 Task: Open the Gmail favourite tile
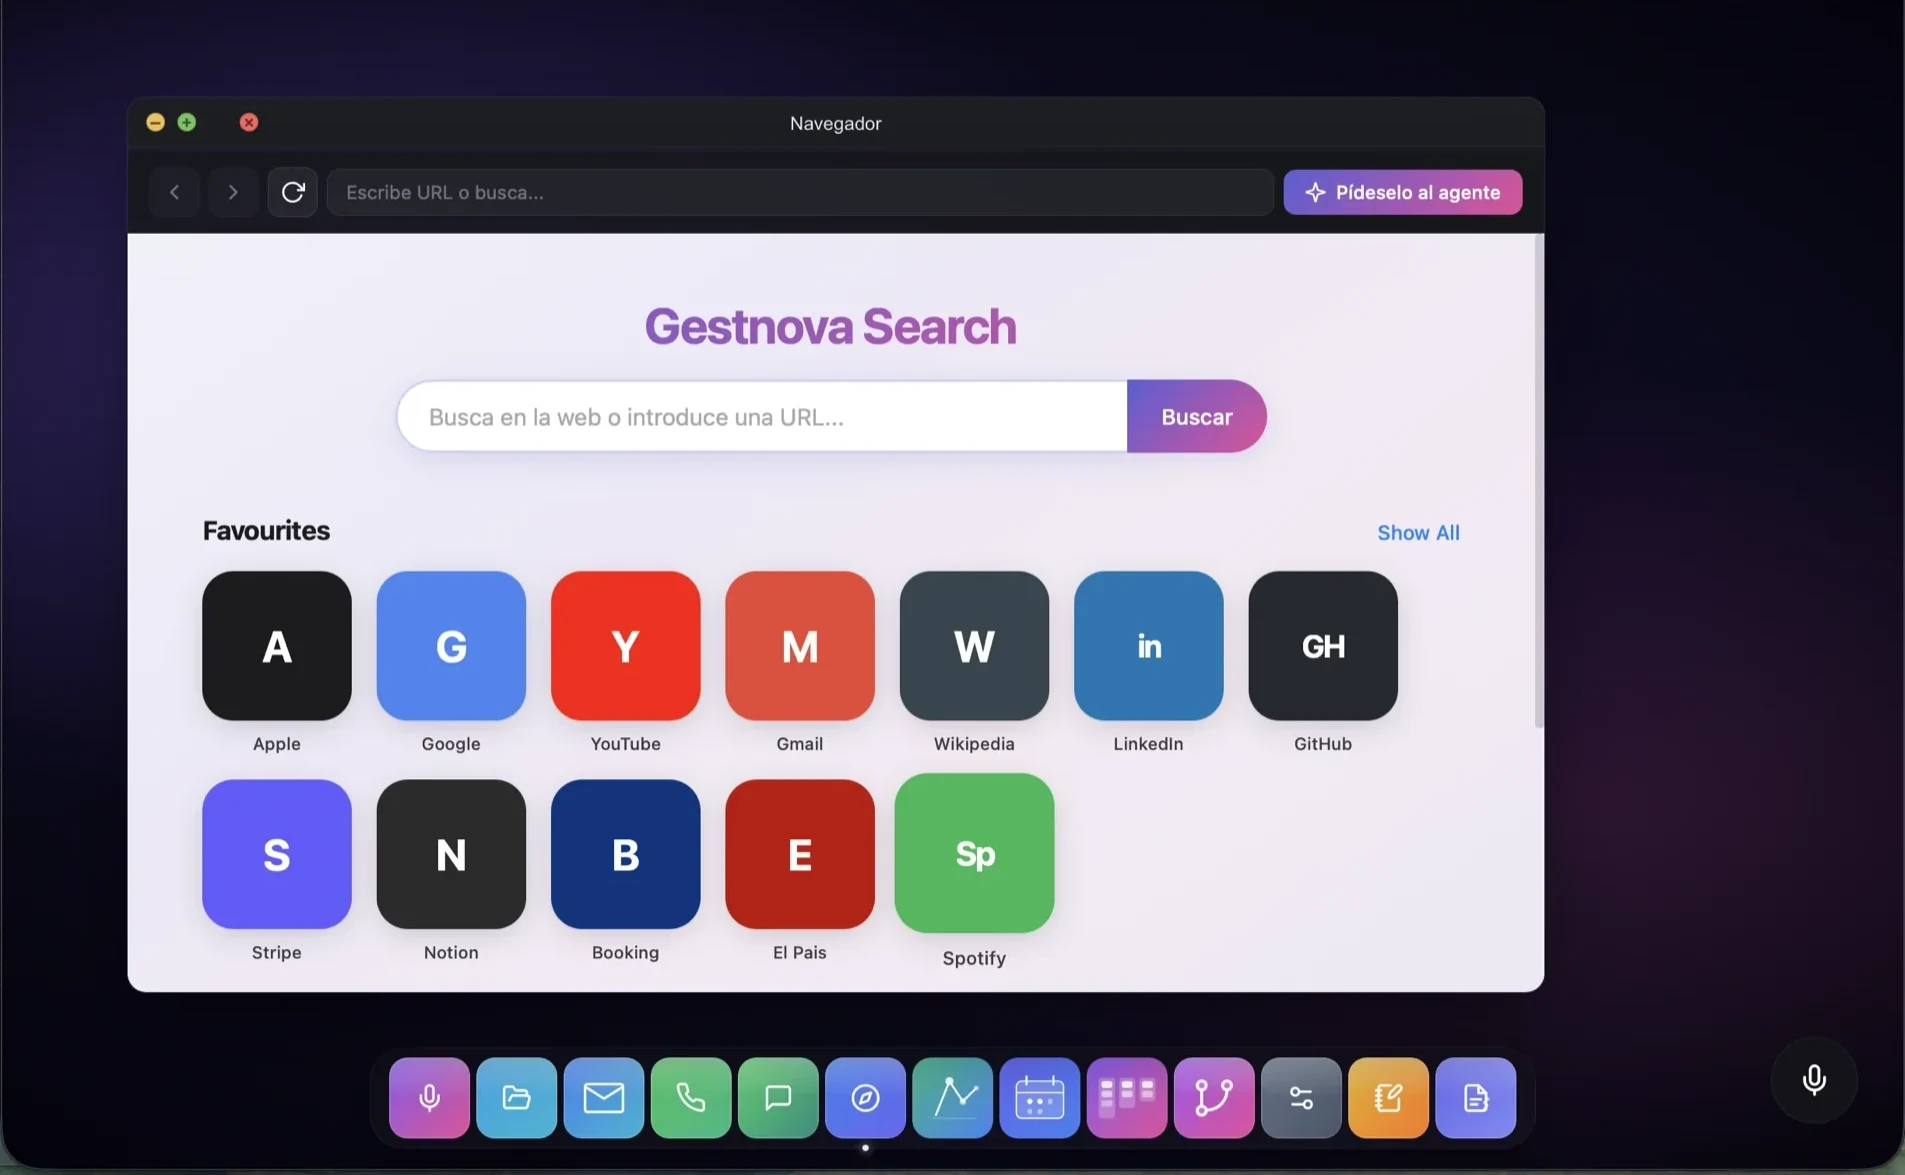[x=800, y=646]
